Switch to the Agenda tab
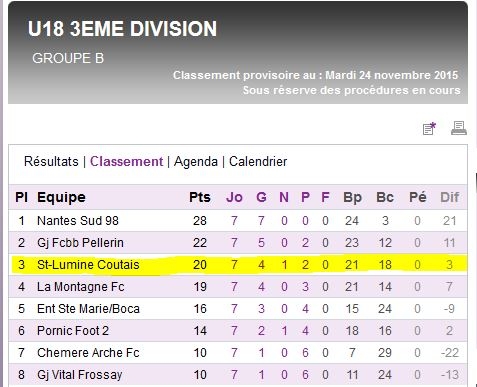Viewport: 477px width, 387px height. tap(196, 162)
